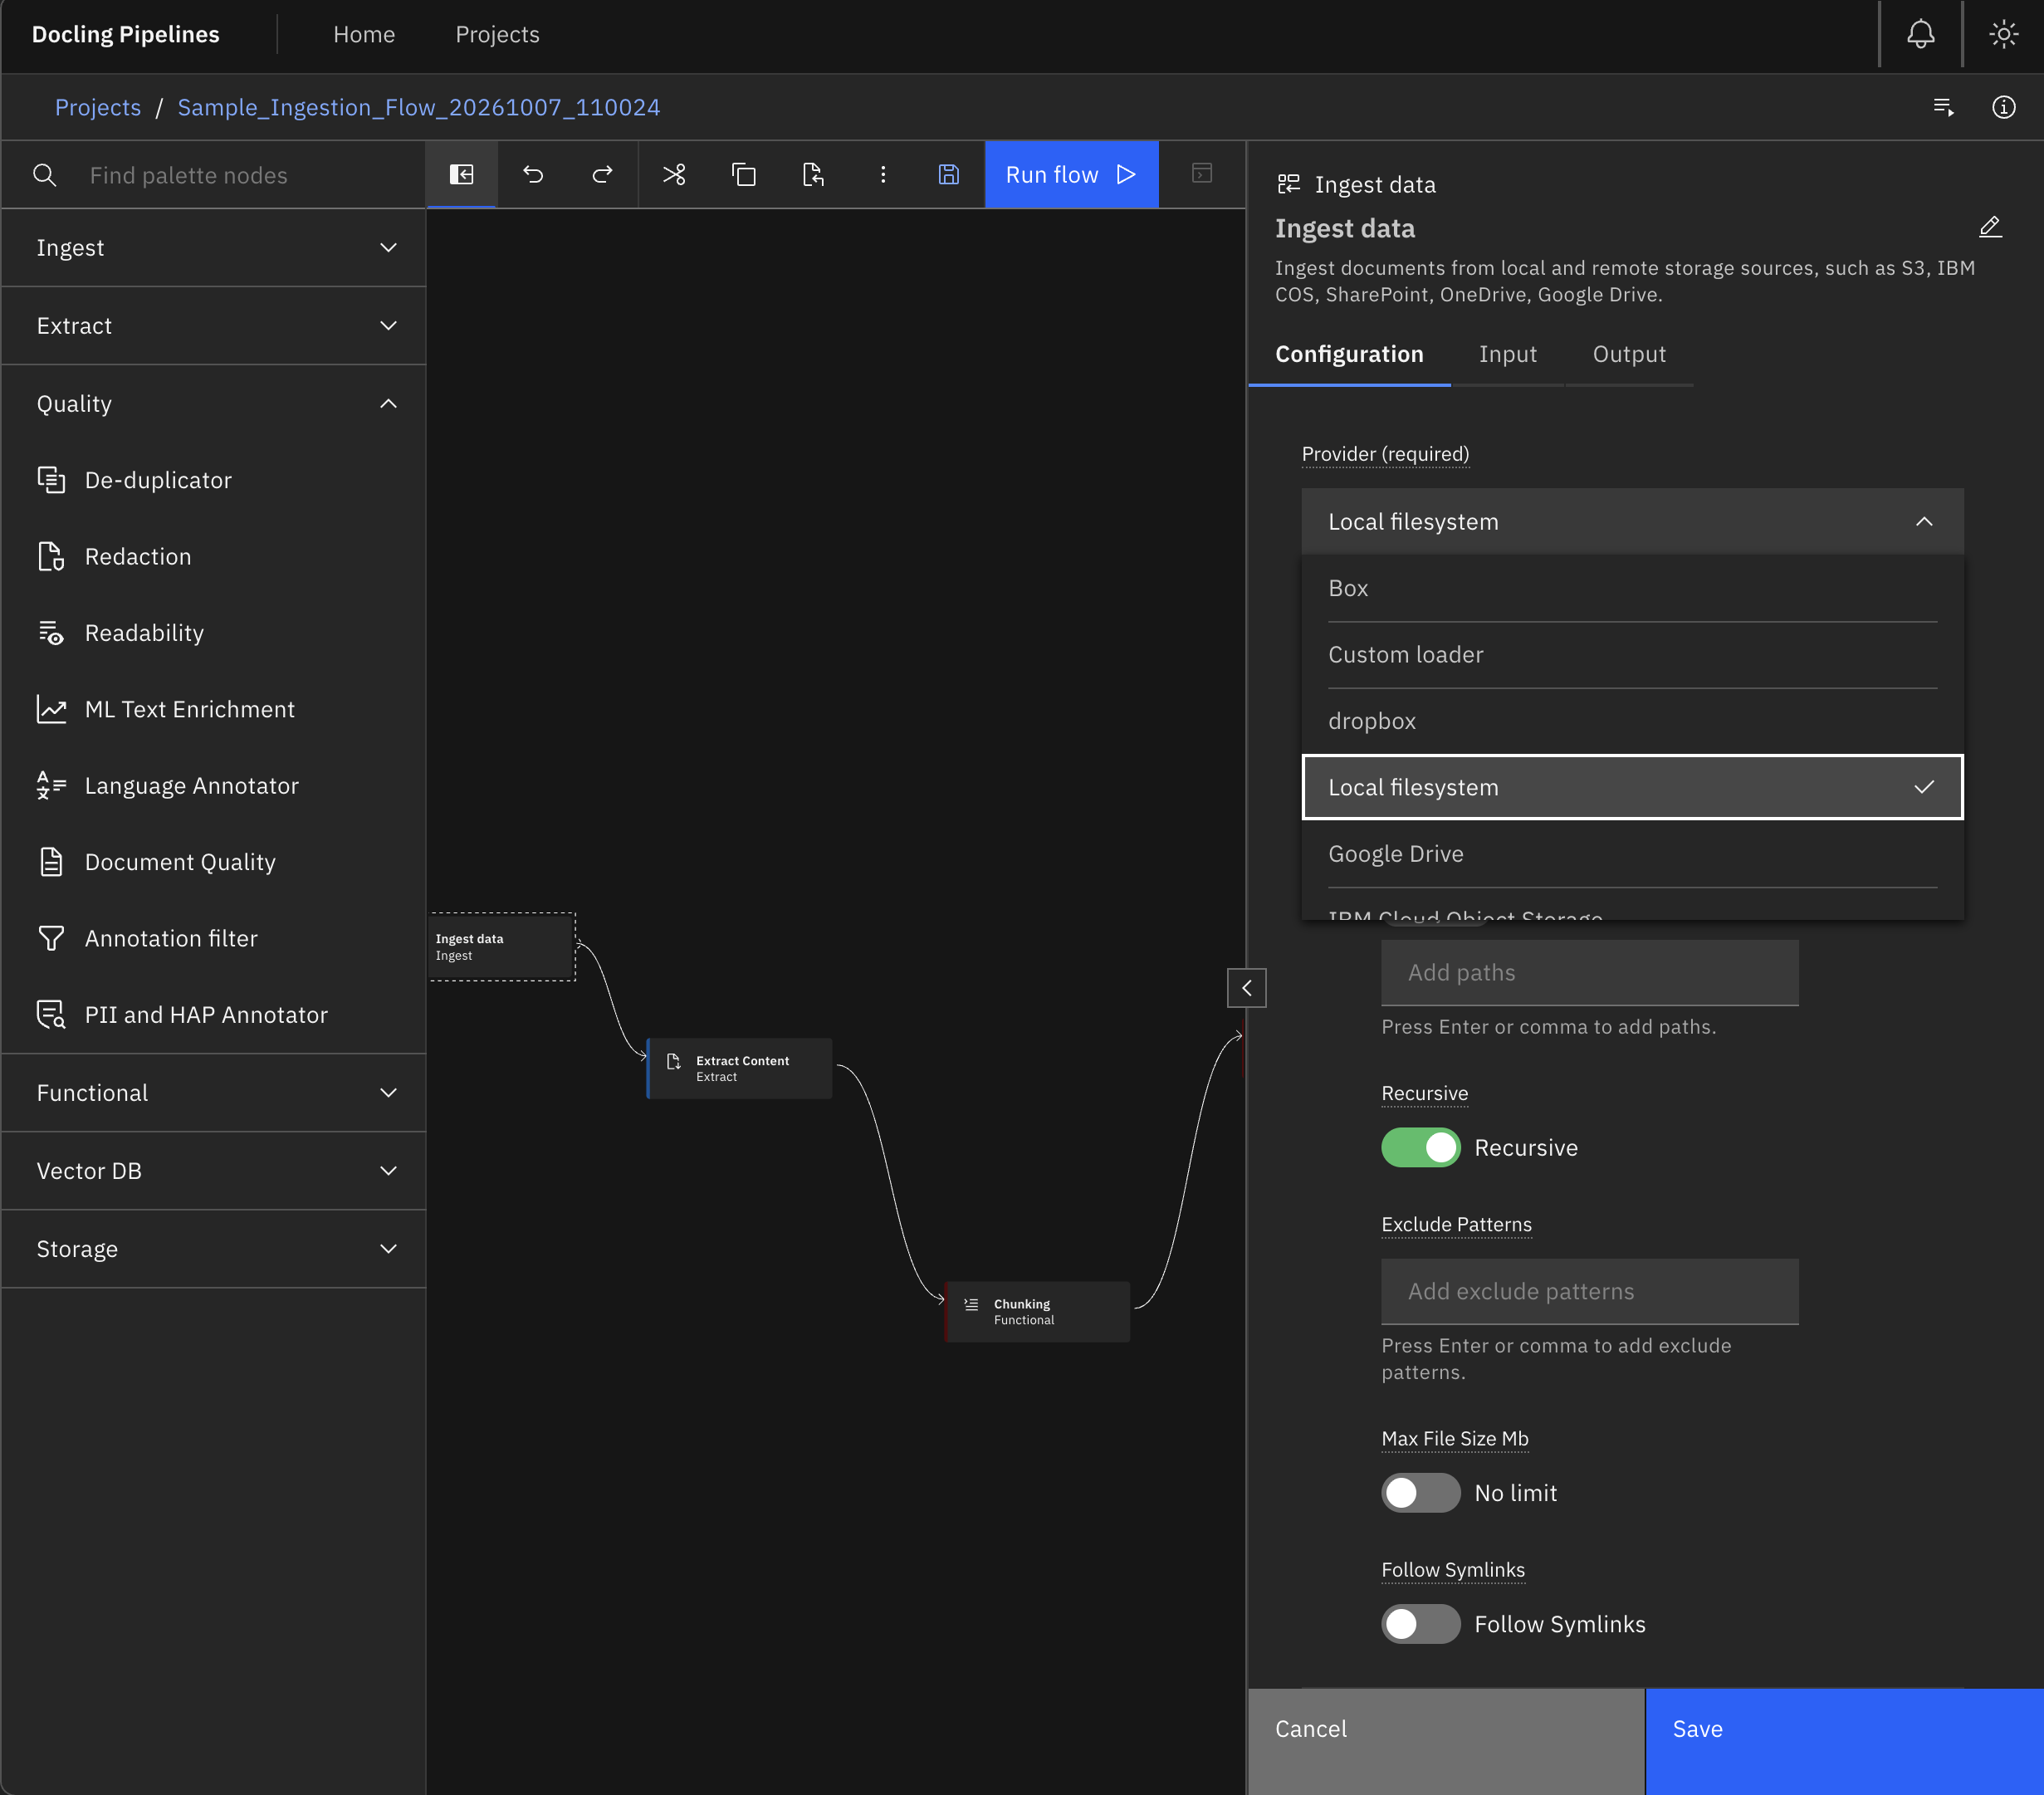Click the pencil edit icon for Ingest data

click(1990, 227)
